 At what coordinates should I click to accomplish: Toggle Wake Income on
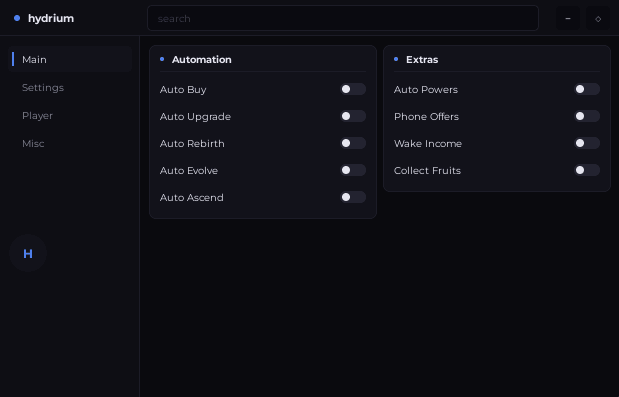point(587,143)
